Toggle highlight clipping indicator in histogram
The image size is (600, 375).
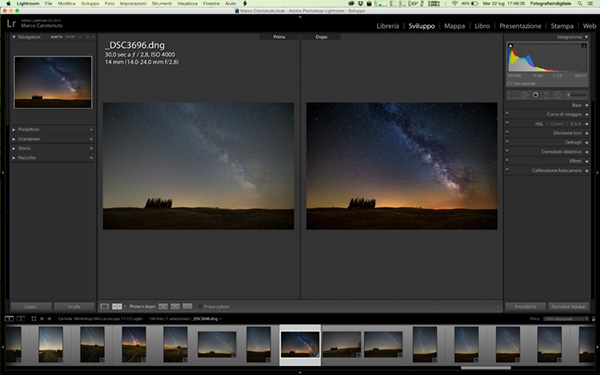(x=584, y=46)
